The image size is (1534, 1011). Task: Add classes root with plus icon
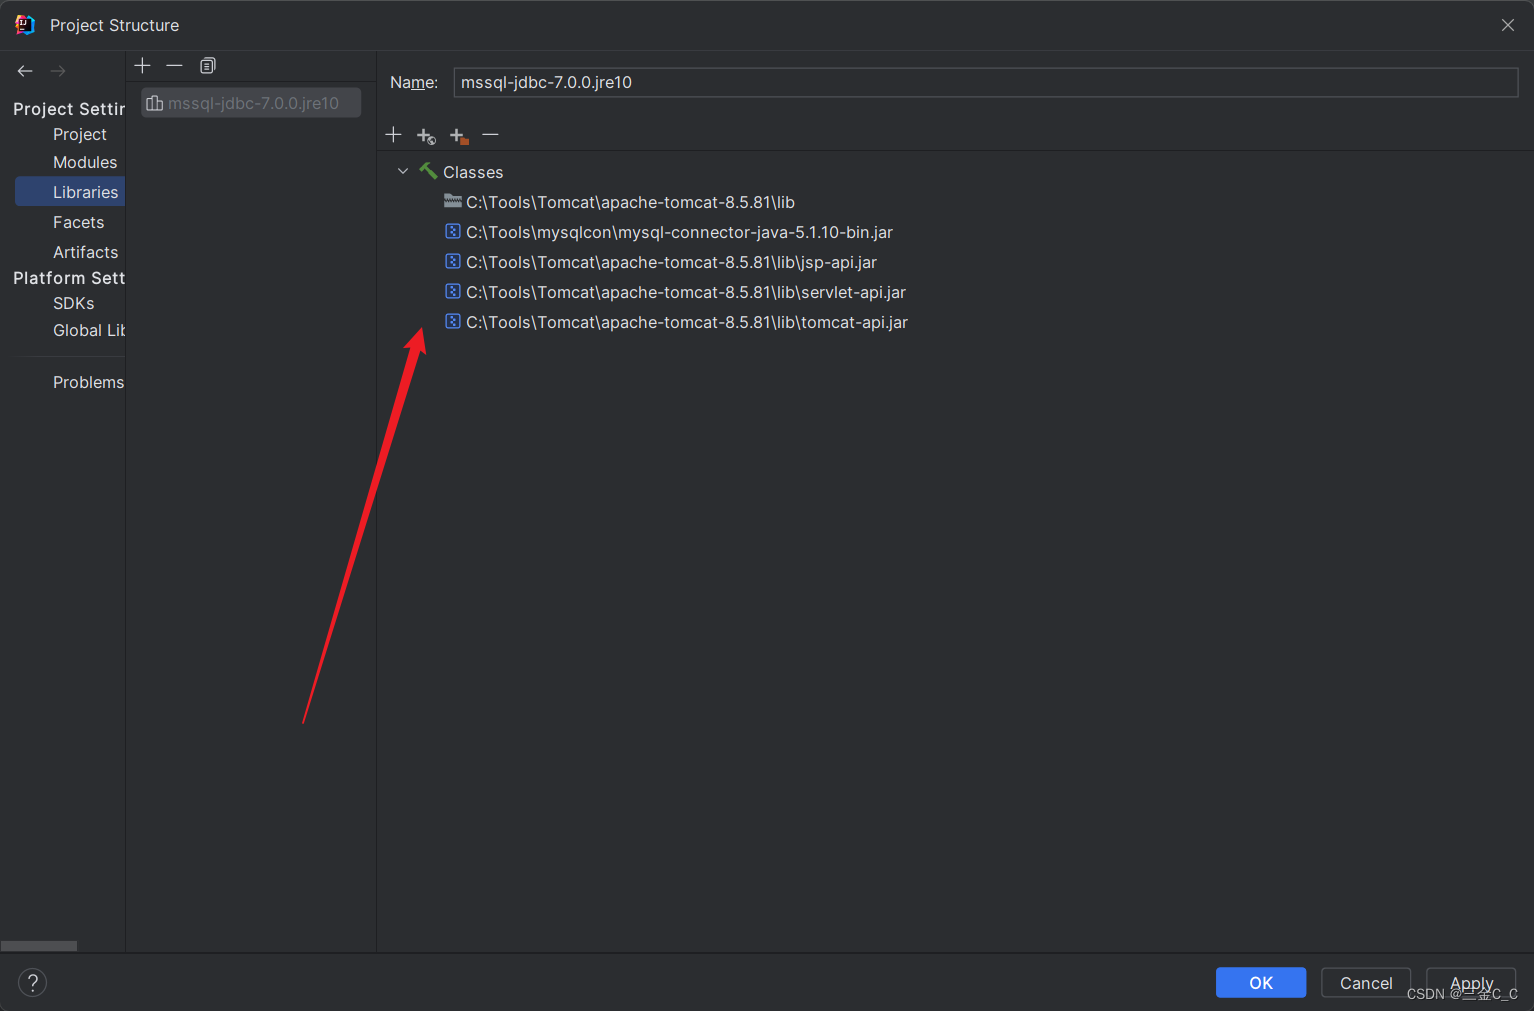393,134
